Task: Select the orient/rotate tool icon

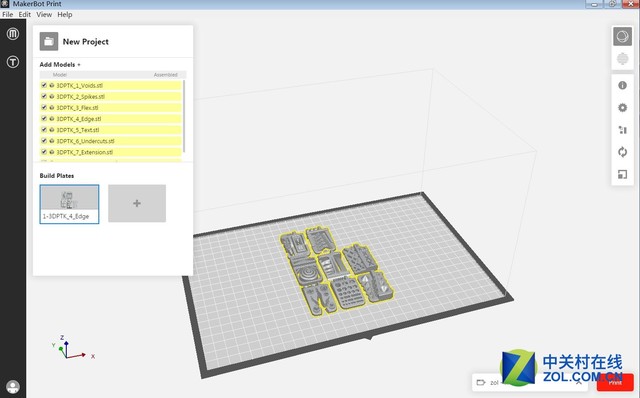Action: coord(622,152)
